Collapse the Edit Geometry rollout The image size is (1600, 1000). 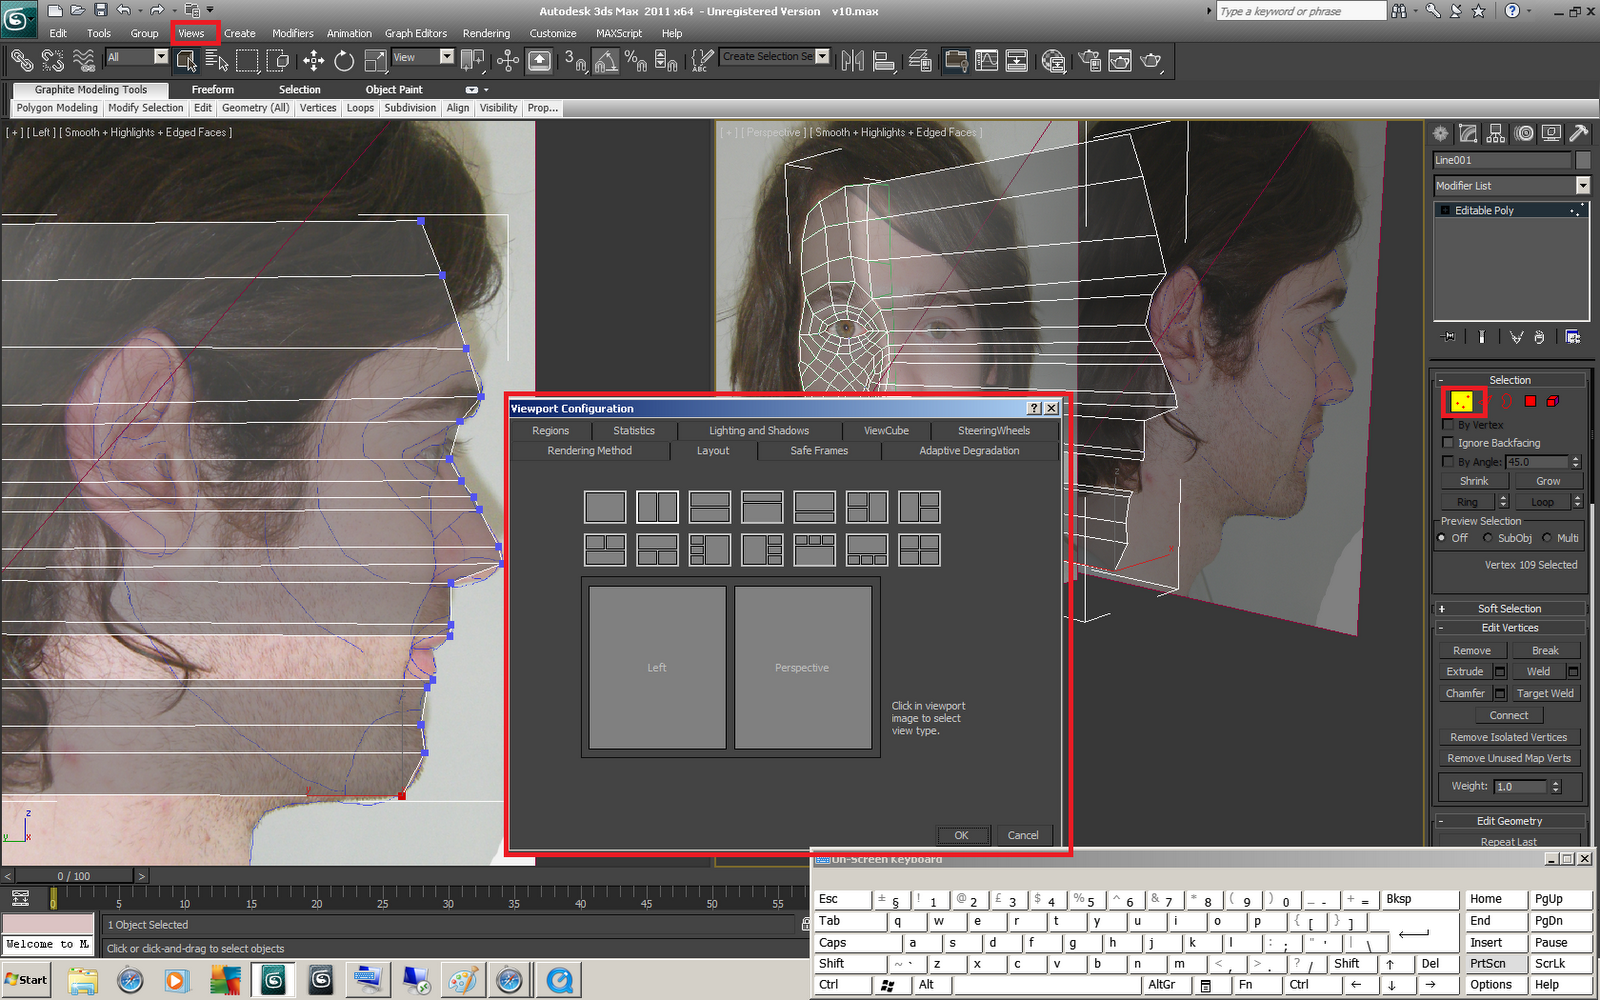pyautogui.click(x=1510, y=821)
